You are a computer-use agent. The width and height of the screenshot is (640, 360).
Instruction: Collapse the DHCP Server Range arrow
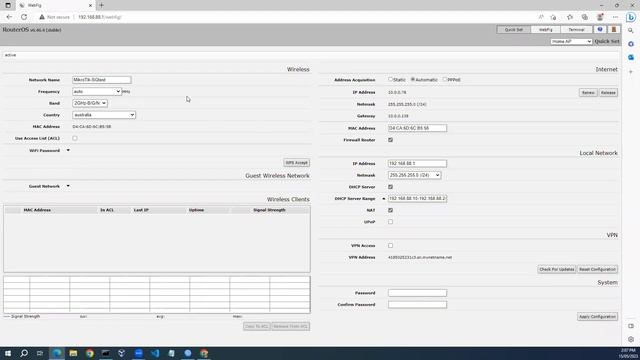tap(384, 198)
